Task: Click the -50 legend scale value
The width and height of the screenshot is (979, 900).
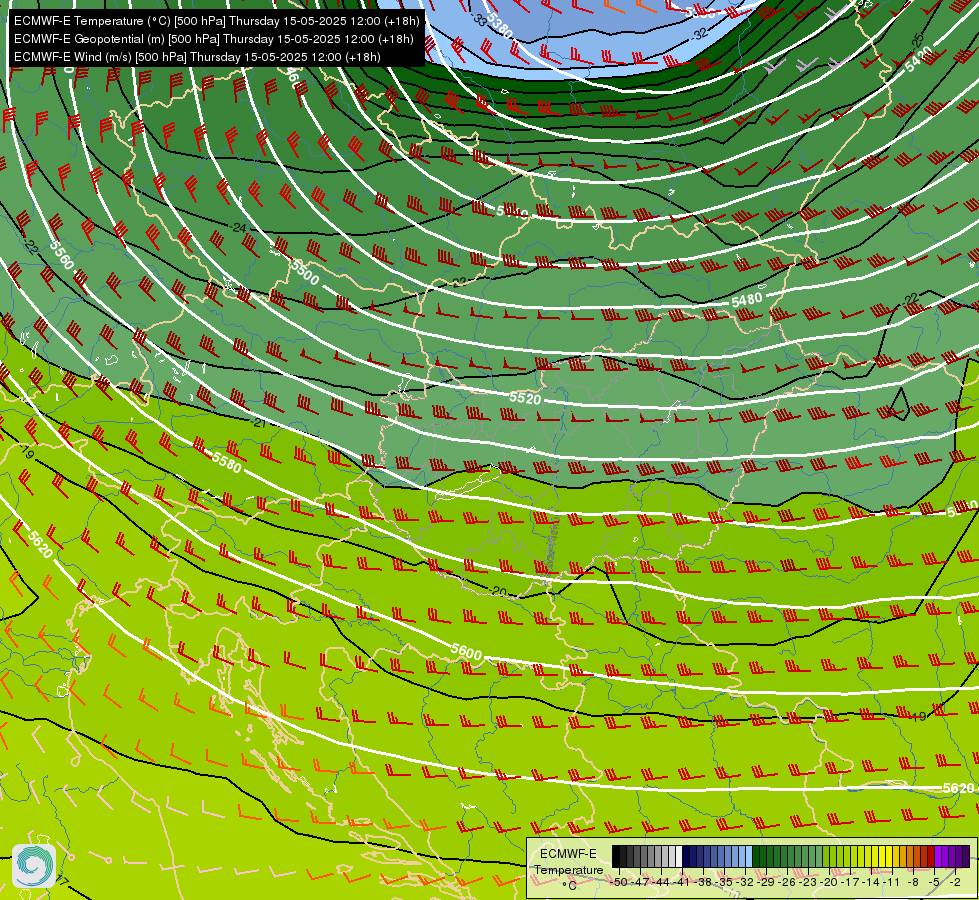Action: coord(620,882)
